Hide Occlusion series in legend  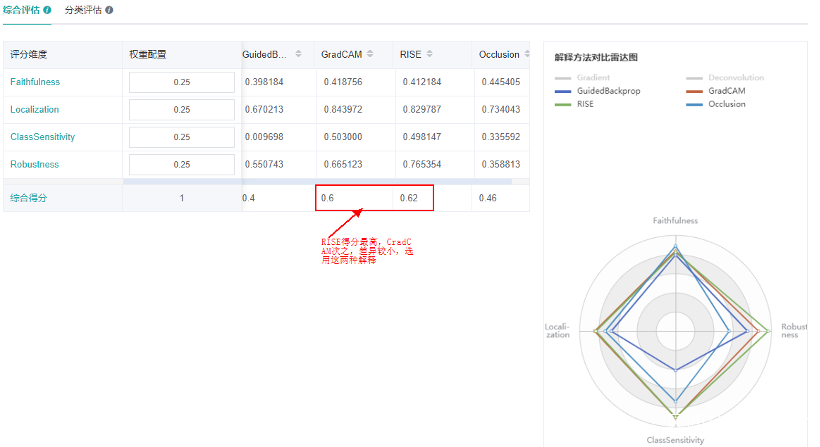(715, 104)
